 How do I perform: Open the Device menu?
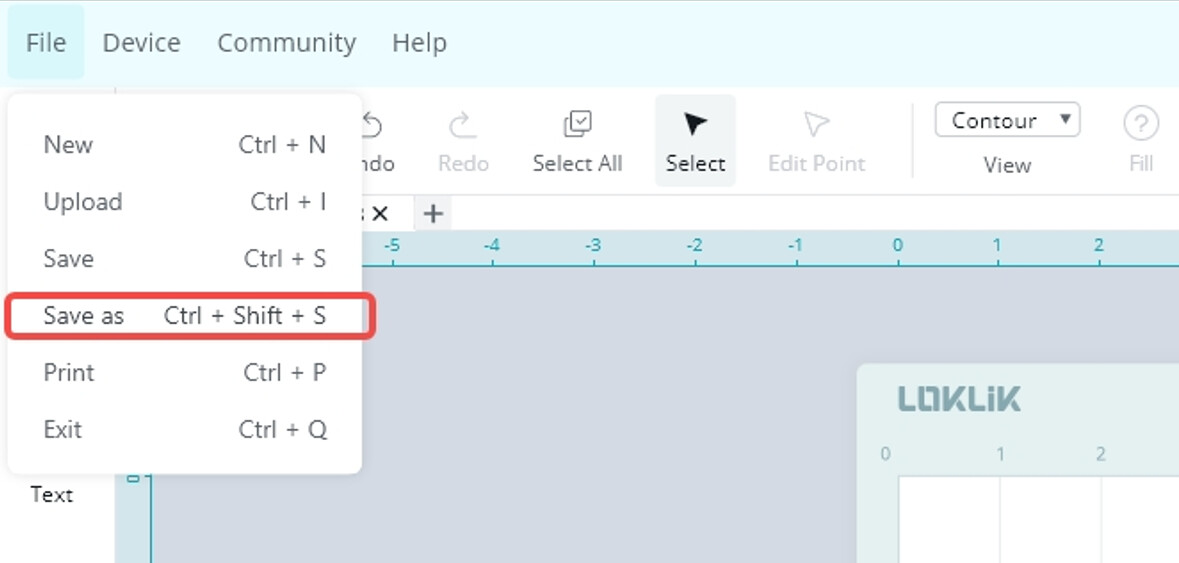pyautogui.click(x=142, y=43)
